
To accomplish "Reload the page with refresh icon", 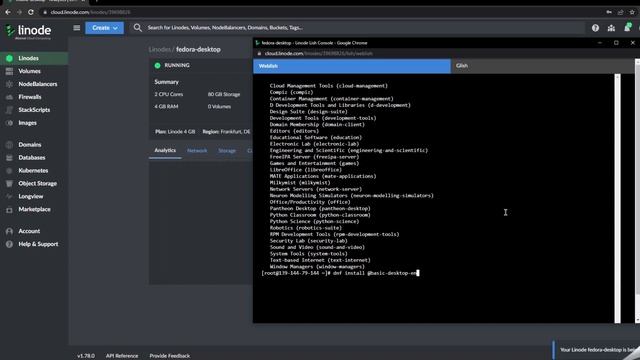I will (31, 12).
